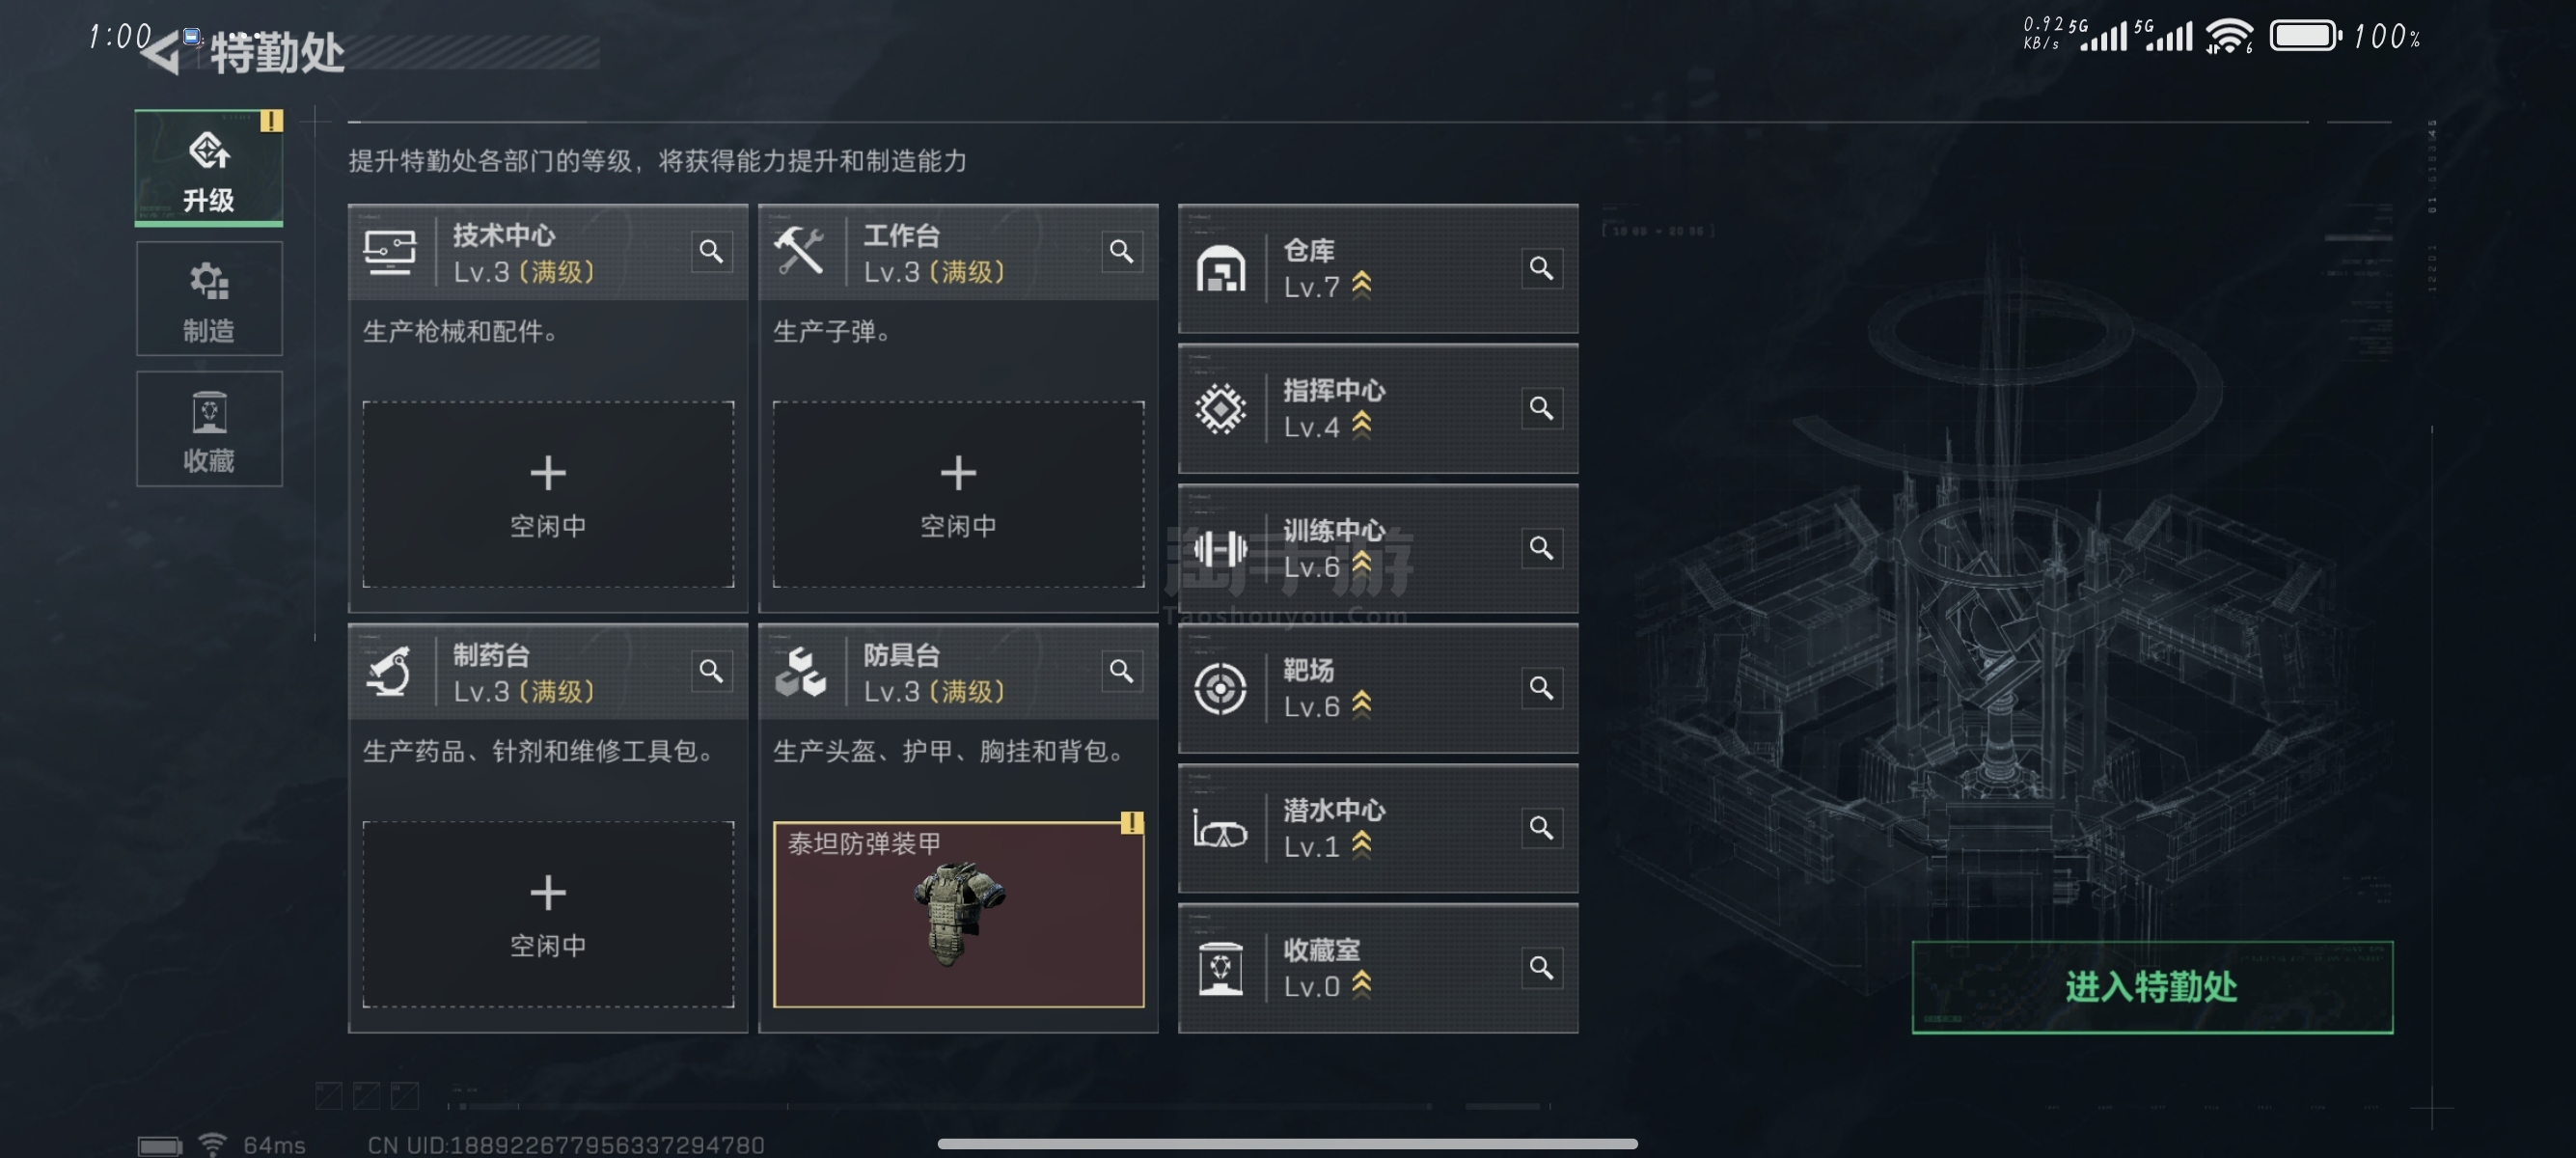Switch to the 升级 tab
Screen dimensions: 2576x1158
coord(209,168)
